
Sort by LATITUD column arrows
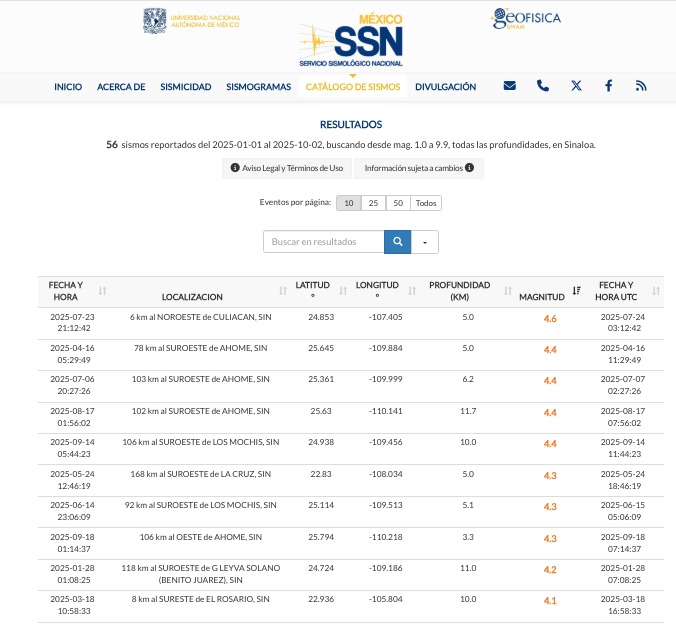(343, 291)
